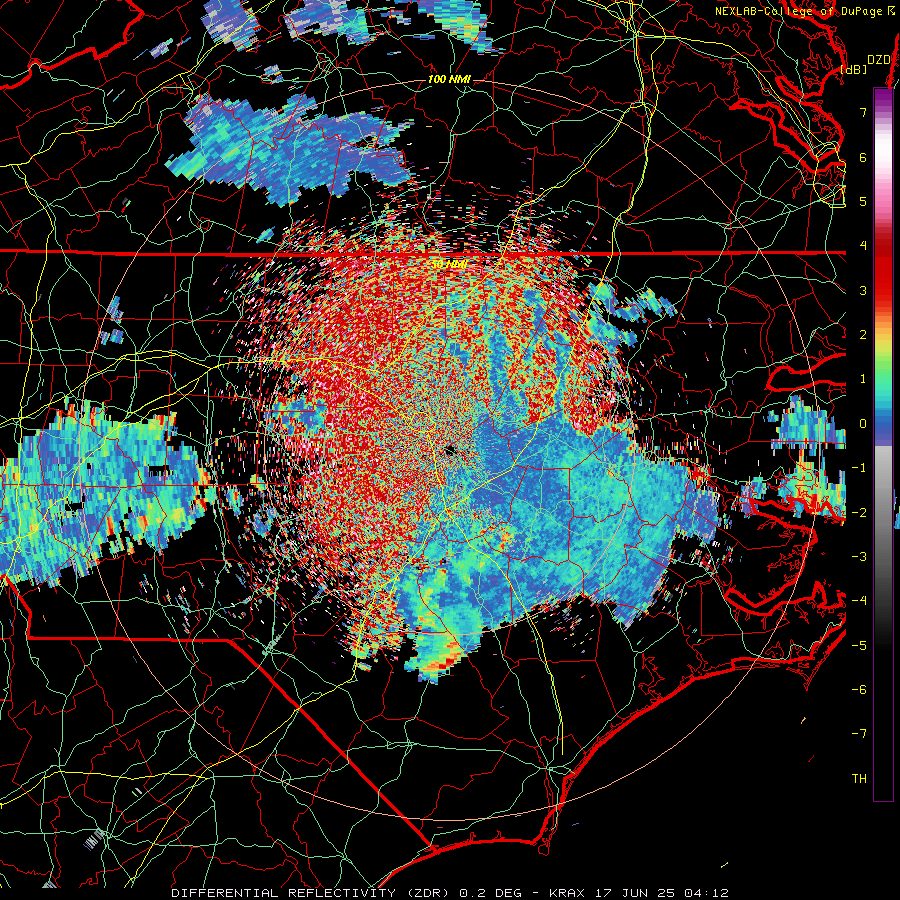Click the 7 value on color scale
Image resolution: width=900 pixels, height=900 pixels.
point(863,112)
